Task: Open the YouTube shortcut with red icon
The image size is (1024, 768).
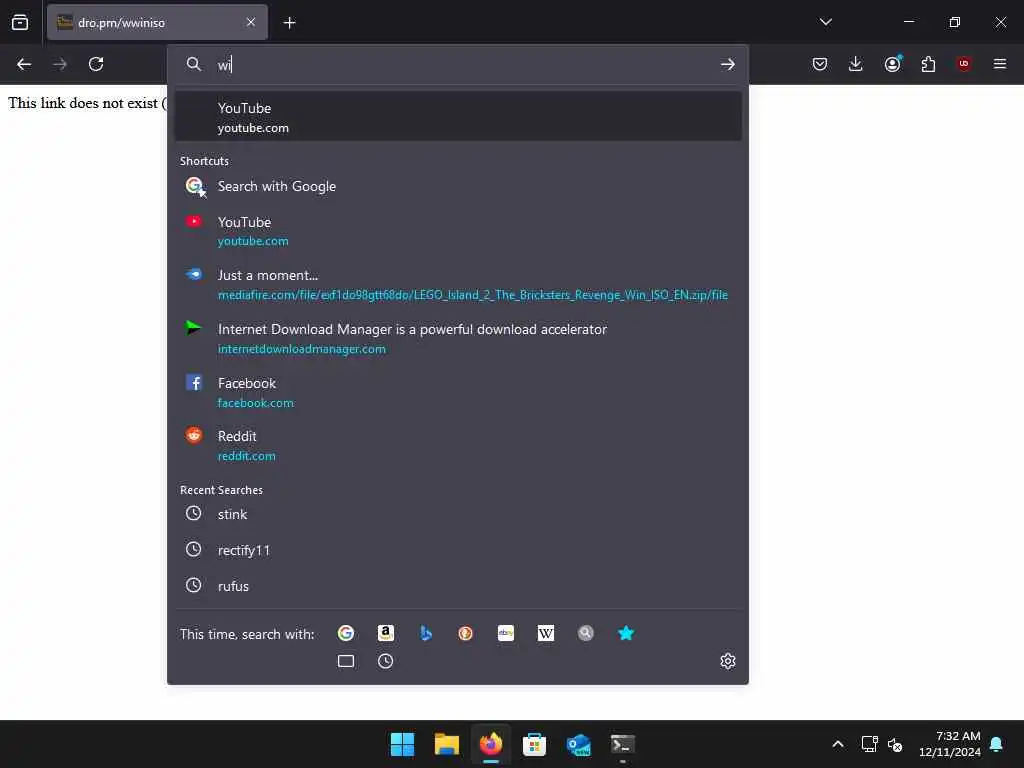Action: coord(458,231)
